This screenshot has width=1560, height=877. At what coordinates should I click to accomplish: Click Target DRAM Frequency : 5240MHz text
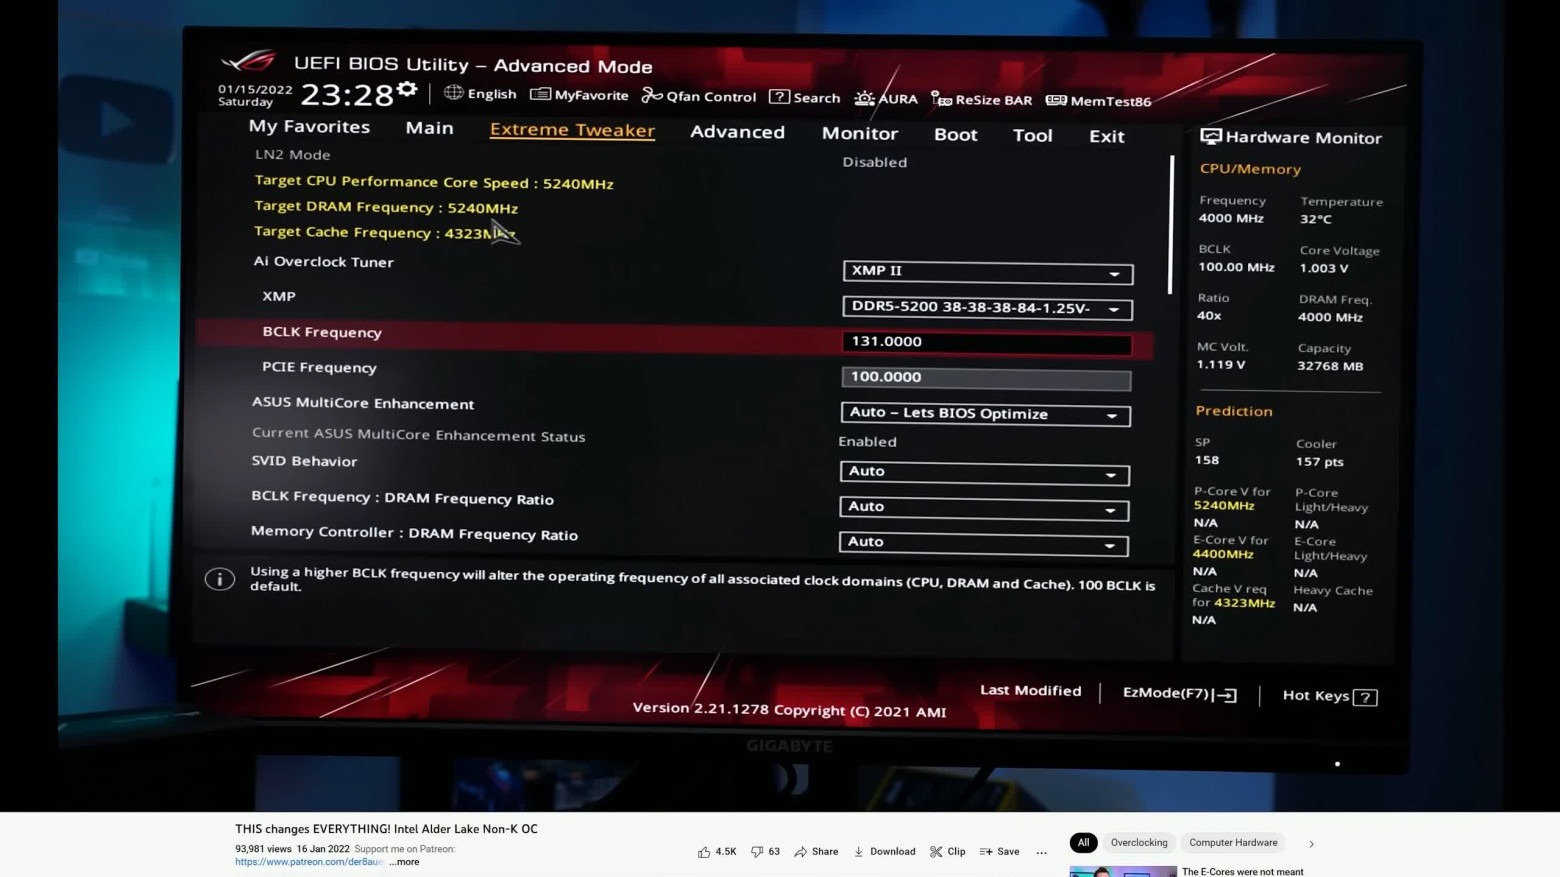(386, 207)
